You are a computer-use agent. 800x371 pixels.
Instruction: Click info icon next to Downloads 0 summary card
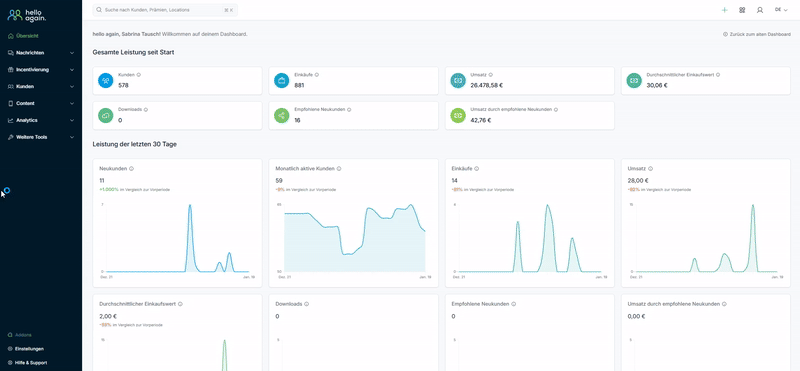(145, 109)
